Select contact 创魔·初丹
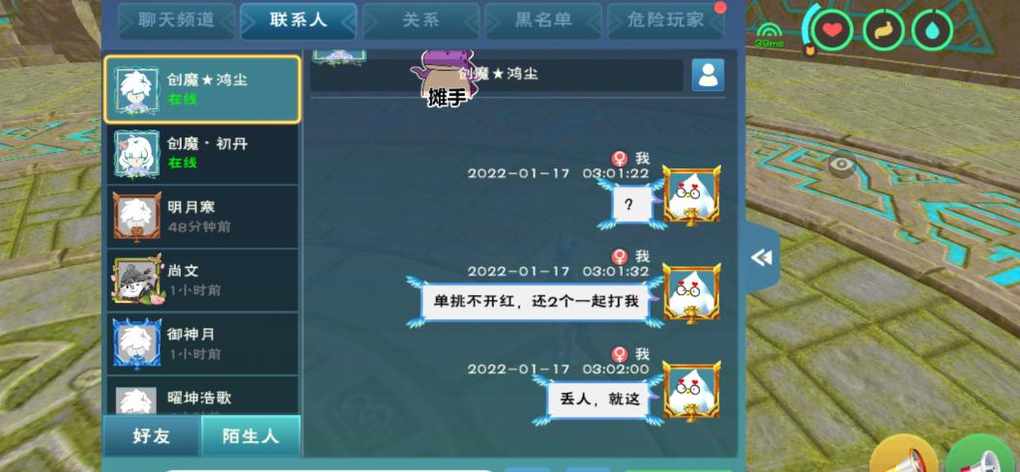 pyautogui.click(x=202, y=154)
